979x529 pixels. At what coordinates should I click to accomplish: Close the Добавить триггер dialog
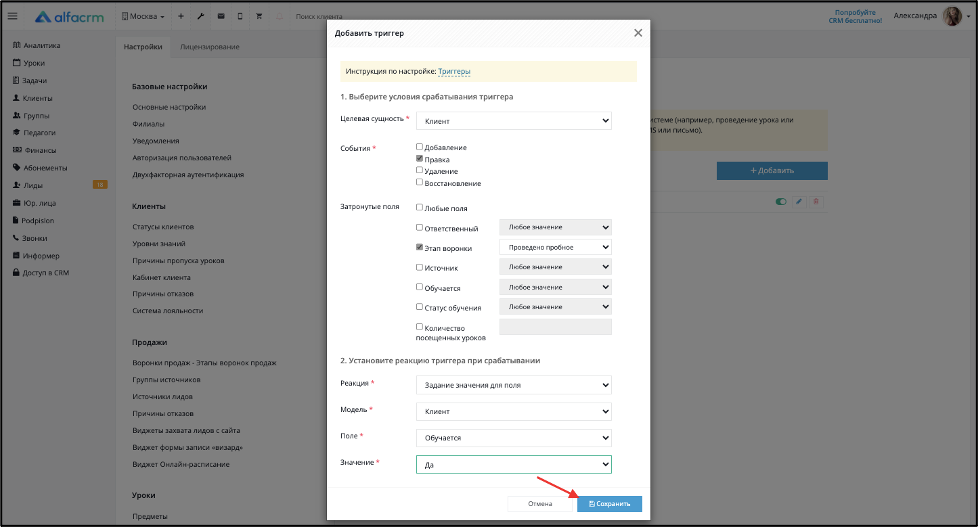pos(637,33)
